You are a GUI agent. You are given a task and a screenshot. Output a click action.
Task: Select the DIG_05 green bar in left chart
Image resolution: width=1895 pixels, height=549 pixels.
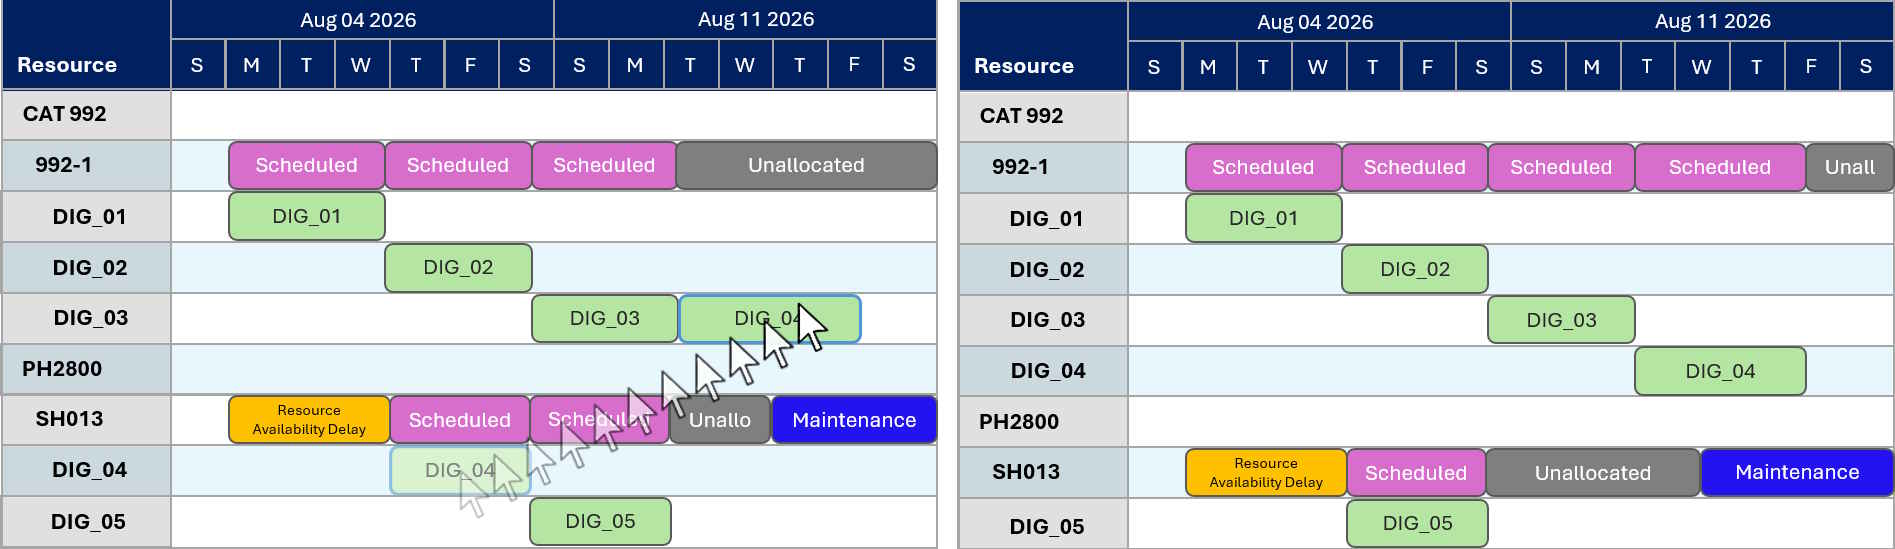pos(600,521)
